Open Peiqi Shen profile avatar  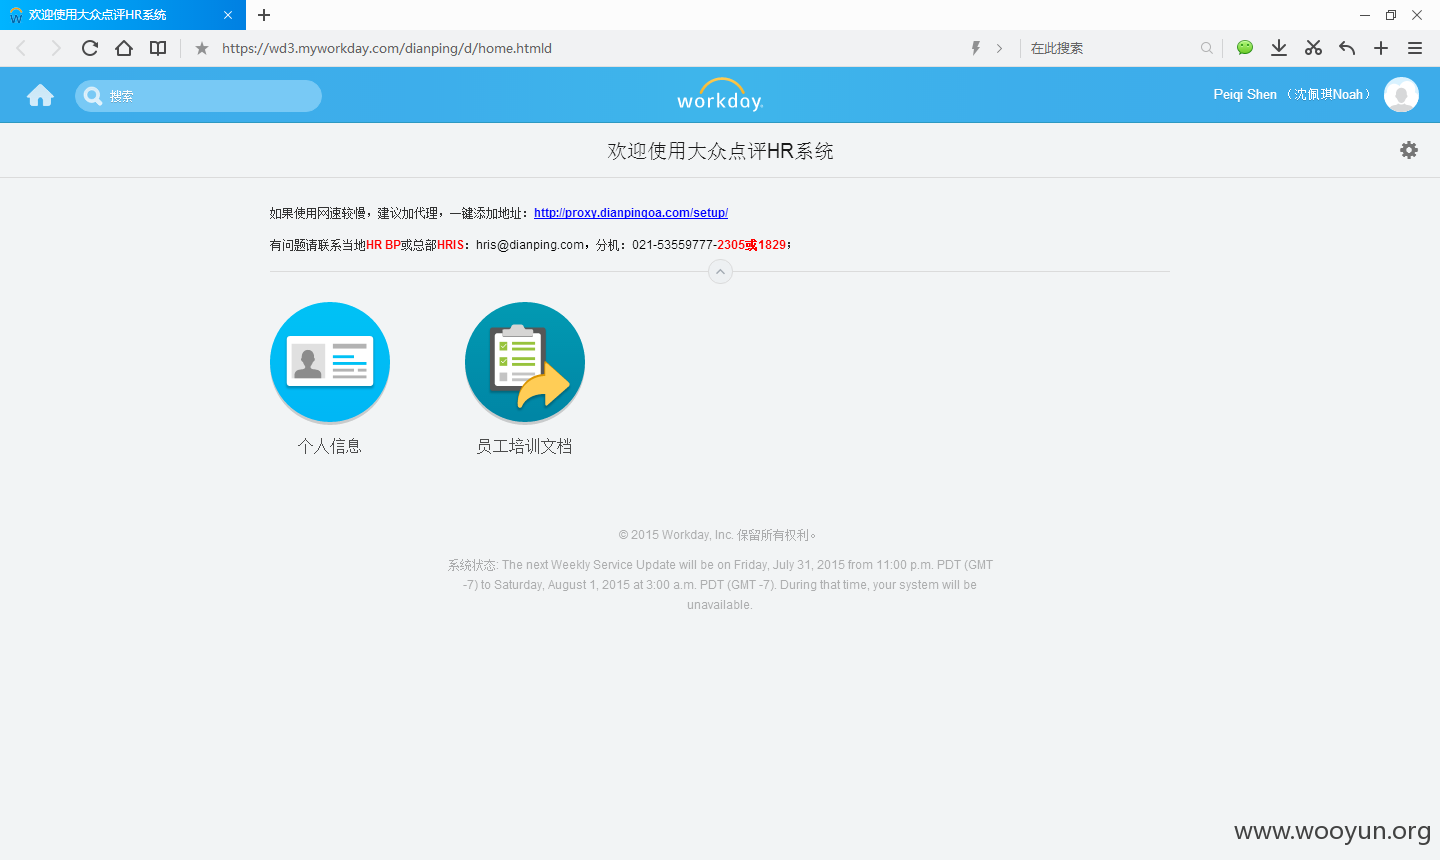click(x=1401, y=95)
